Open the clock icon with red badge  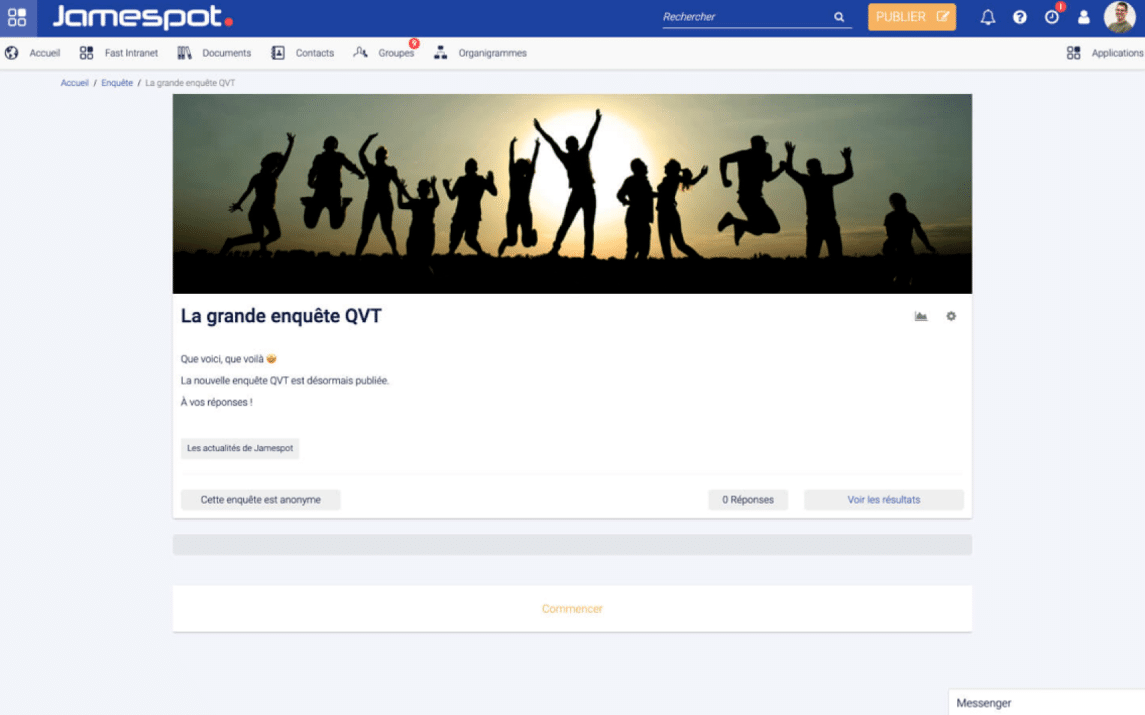(1051, 17)
